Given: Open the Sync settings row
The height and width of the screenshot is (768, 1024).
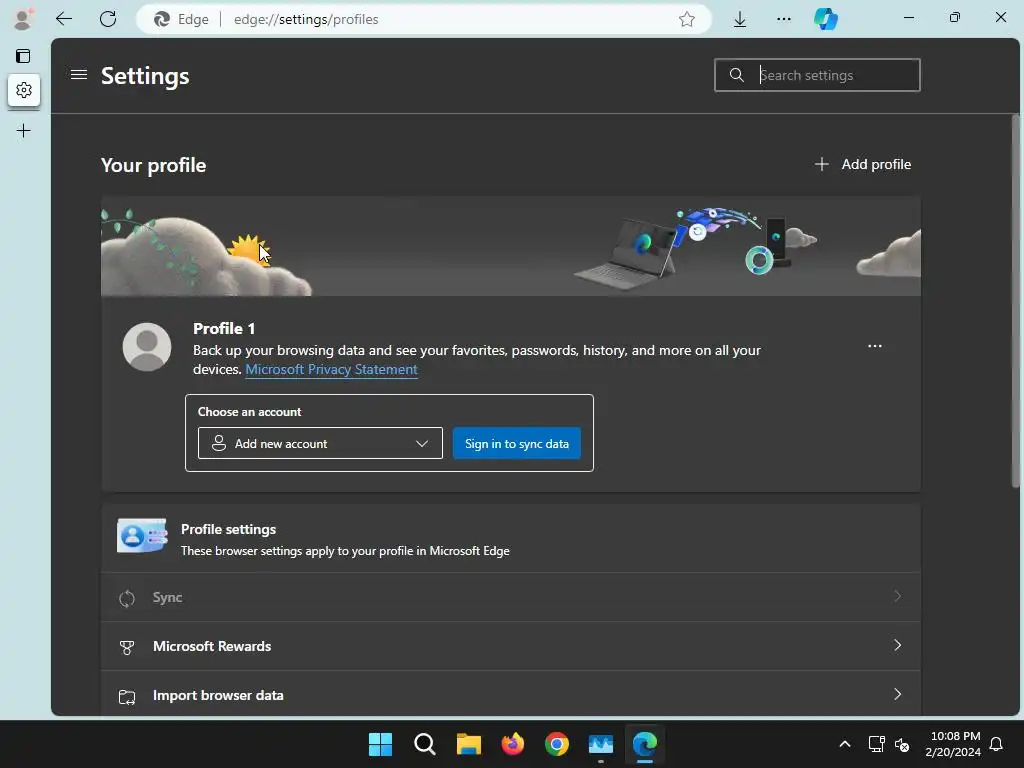Looking at the screenshot, I should (511, 598).
